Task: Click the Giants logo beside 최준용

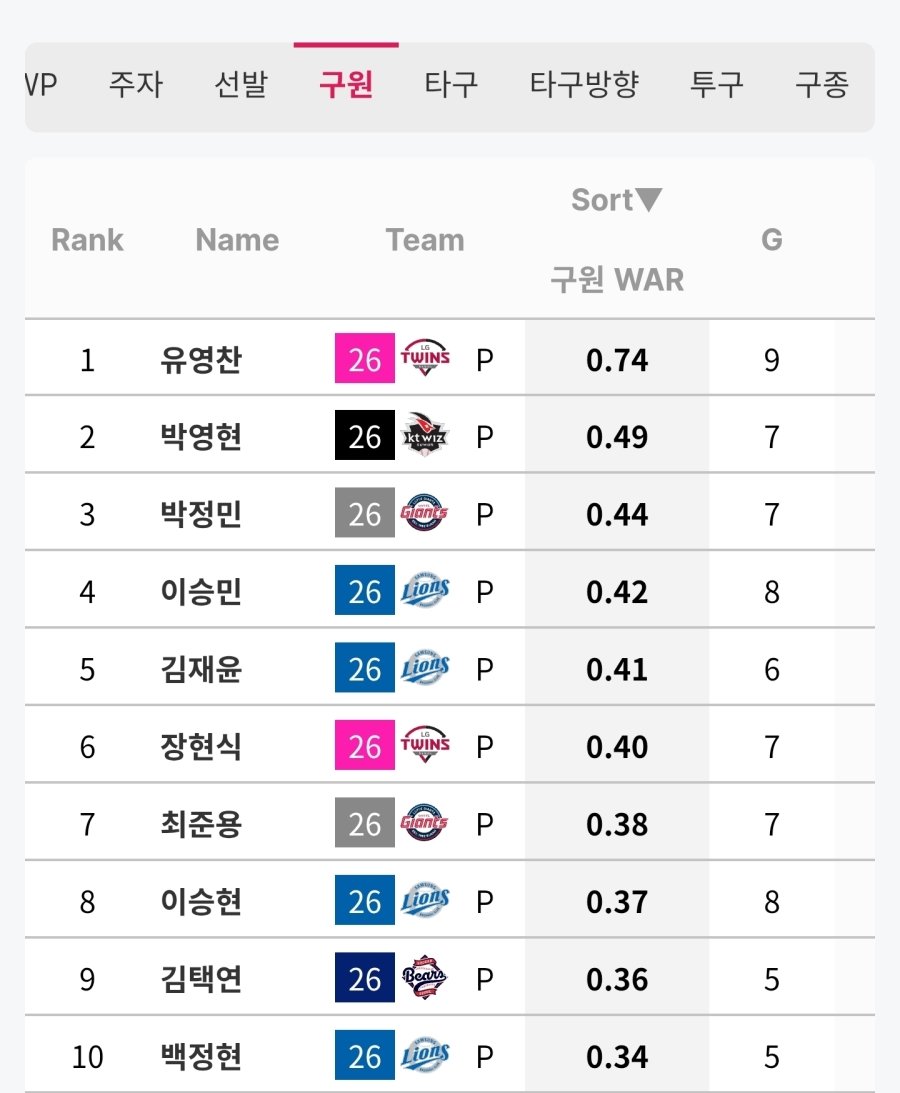Action: (x=425, y=824)
